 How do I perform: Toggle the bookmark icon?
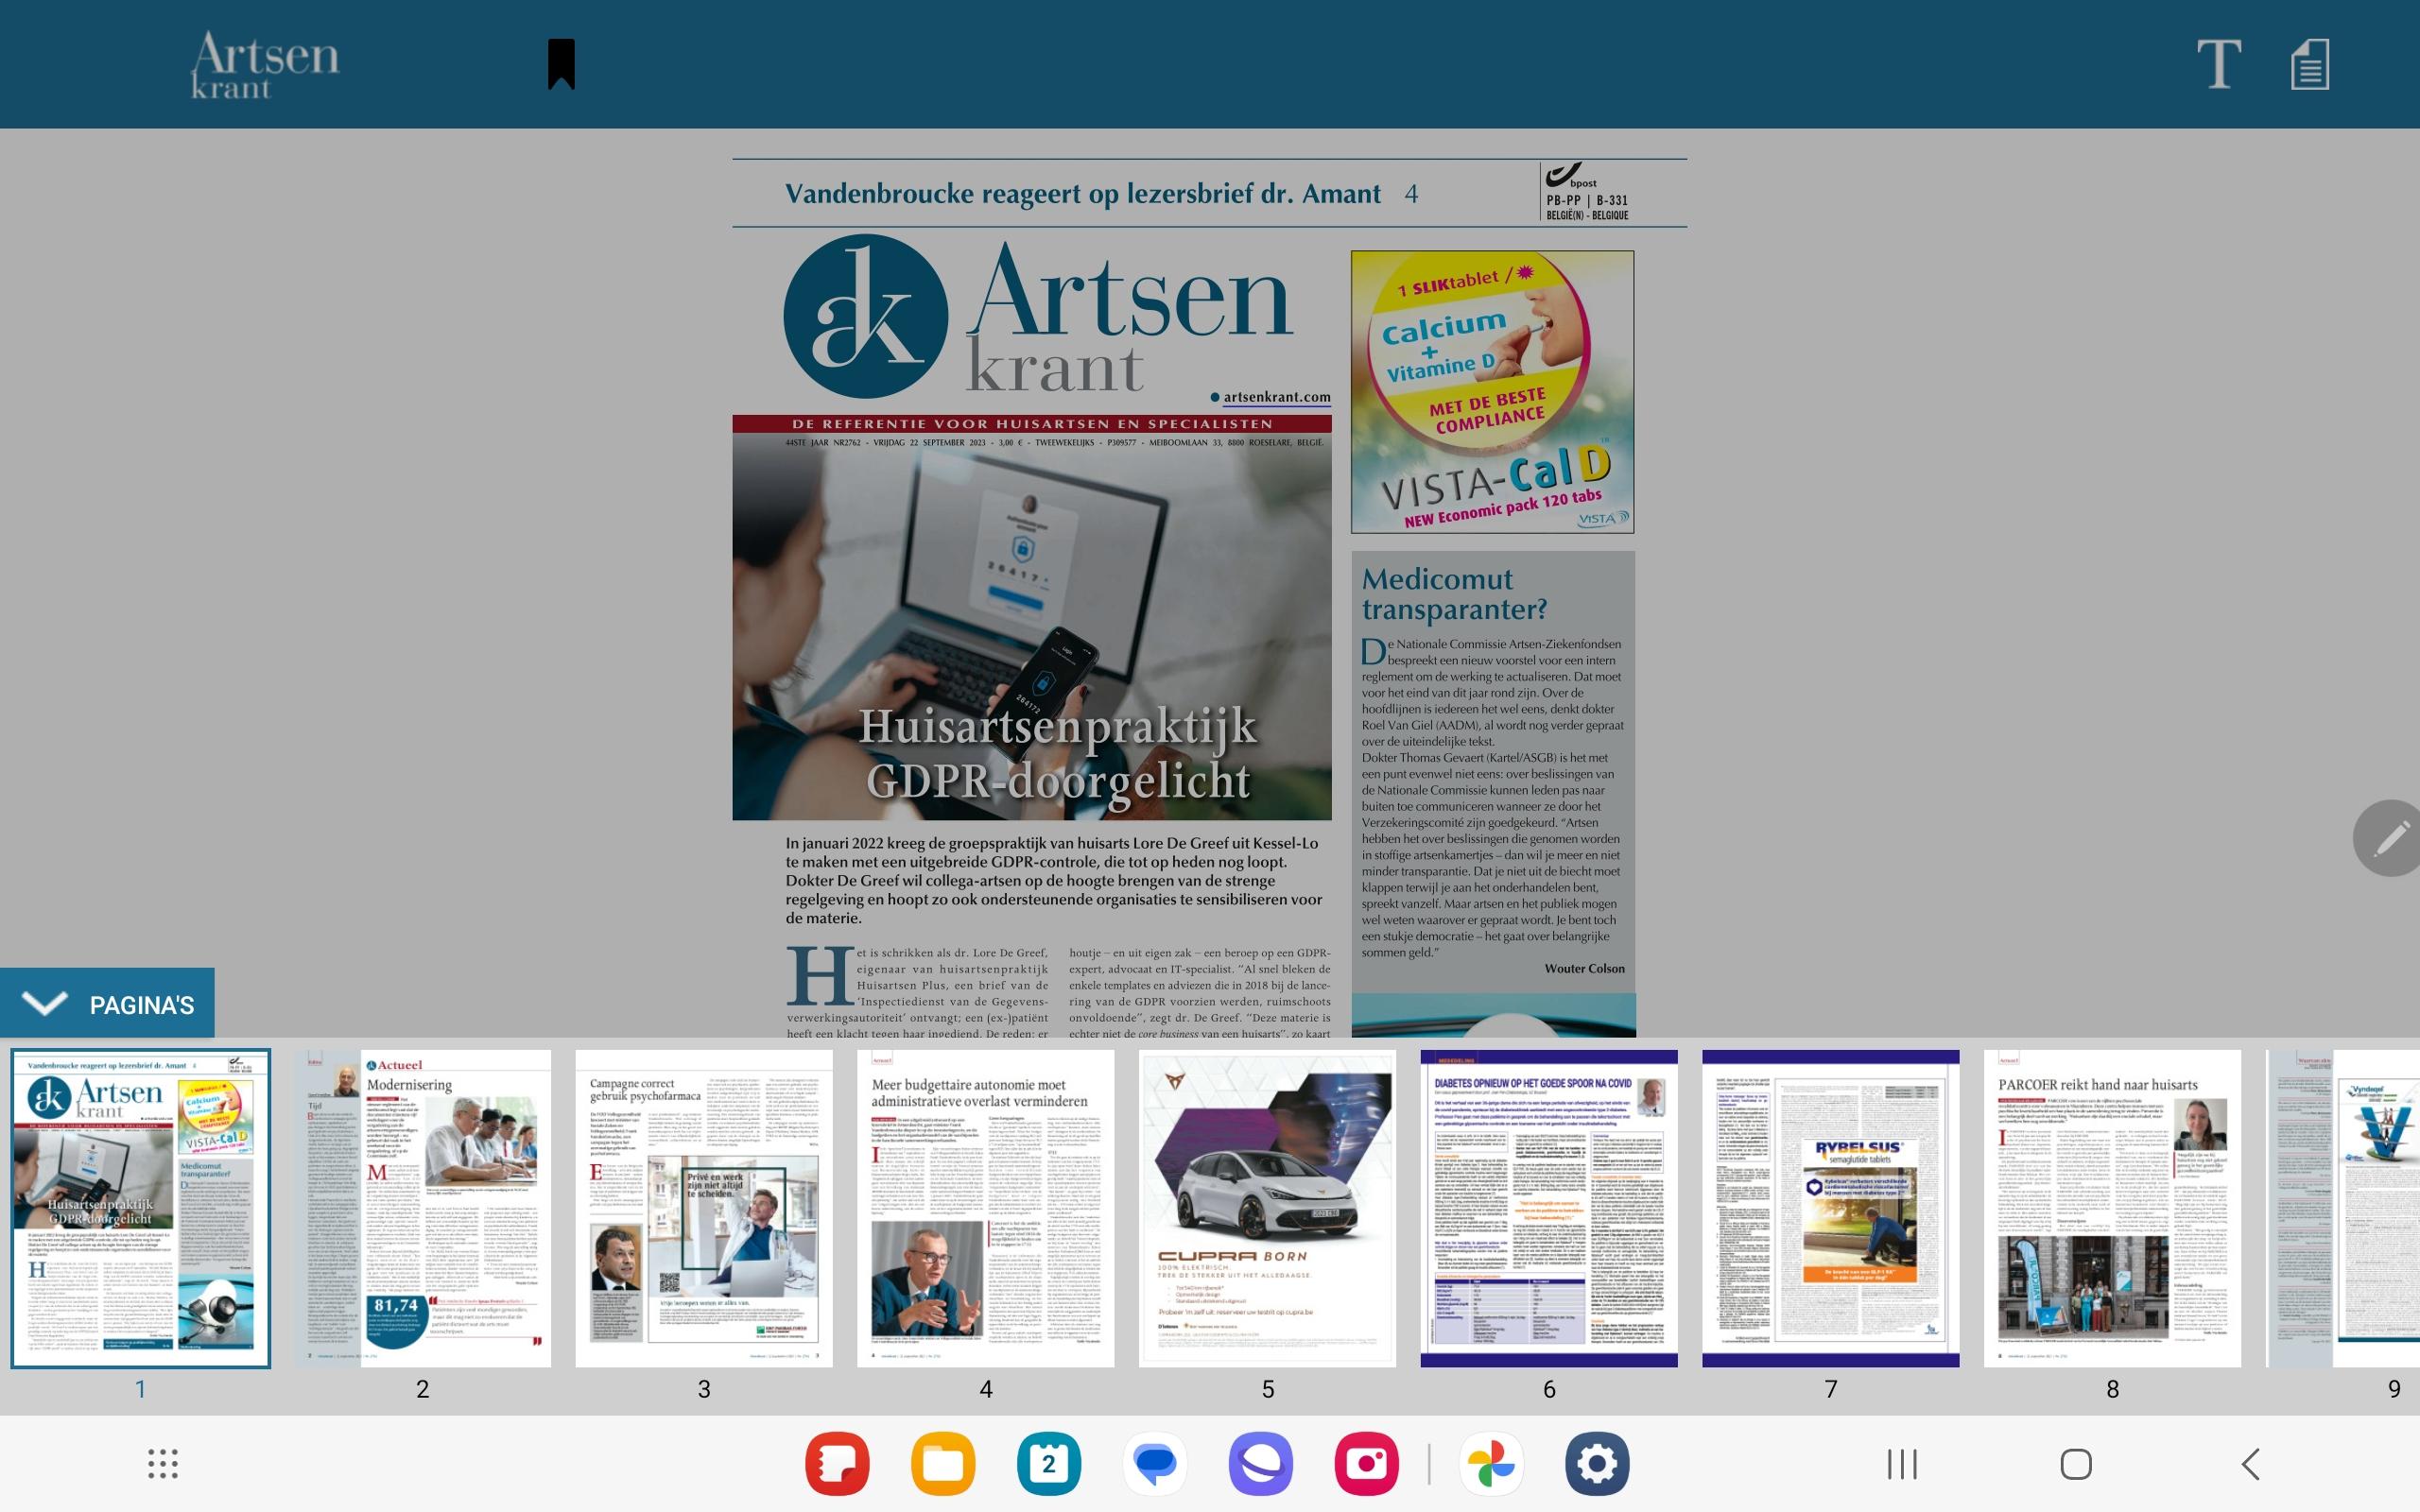pyautogui.click(x=561, y=64)
